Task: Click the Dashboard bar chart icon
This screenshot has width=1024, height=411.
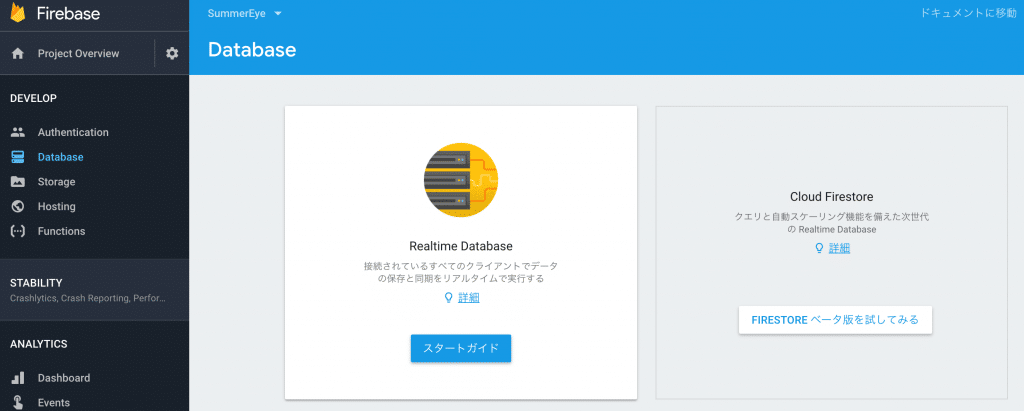Action: (18, 378)
